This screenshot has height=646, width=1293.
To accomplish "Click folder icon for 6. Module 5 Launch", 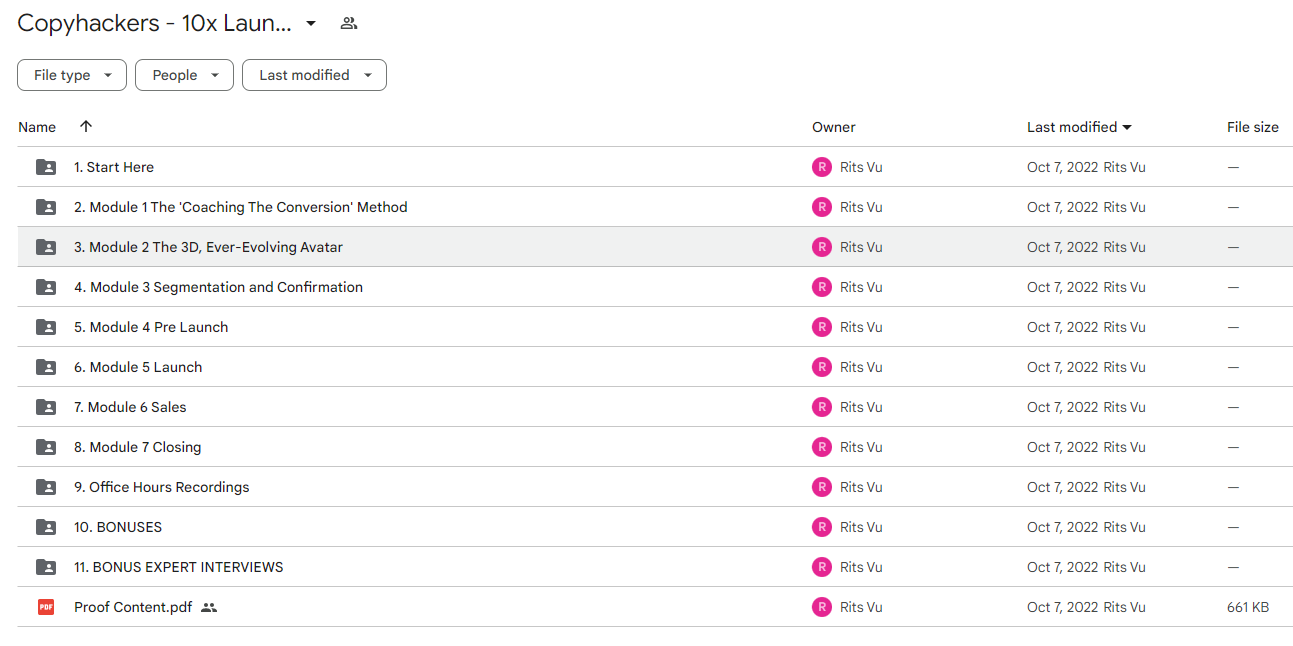I will coord(46,367).
